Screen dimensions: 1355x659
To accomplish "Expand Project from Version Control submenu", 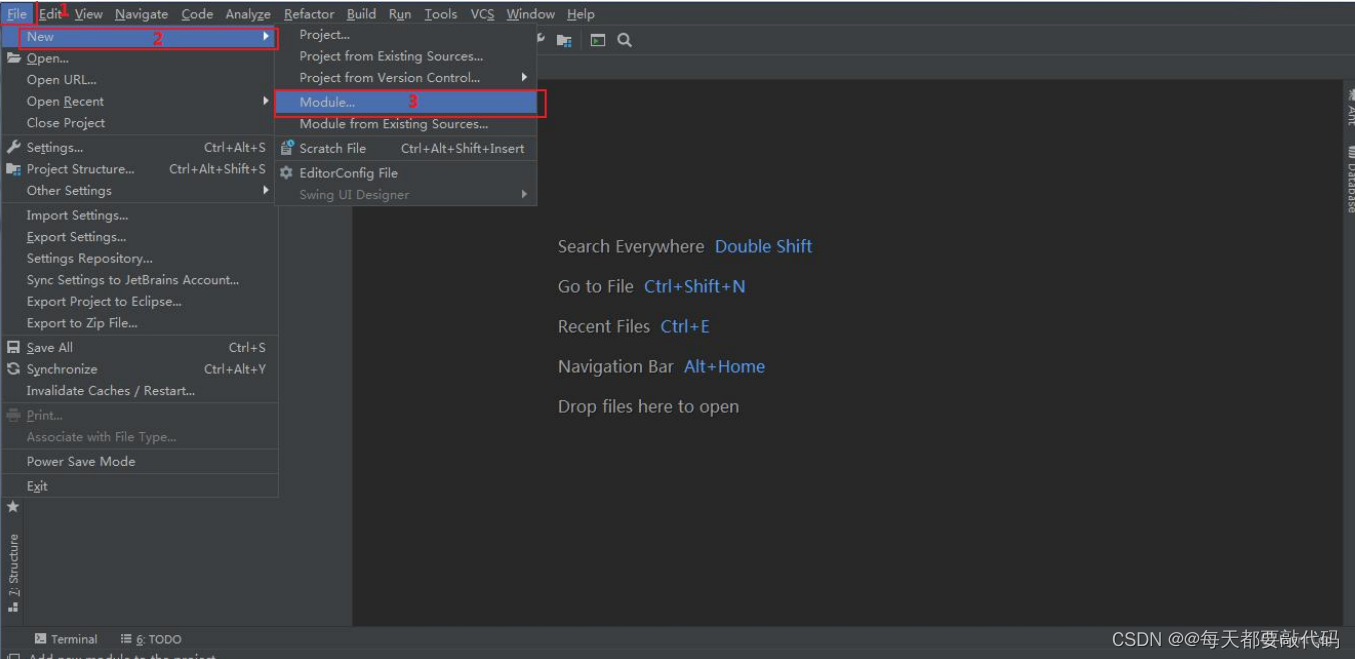I will tap(524, 77).
